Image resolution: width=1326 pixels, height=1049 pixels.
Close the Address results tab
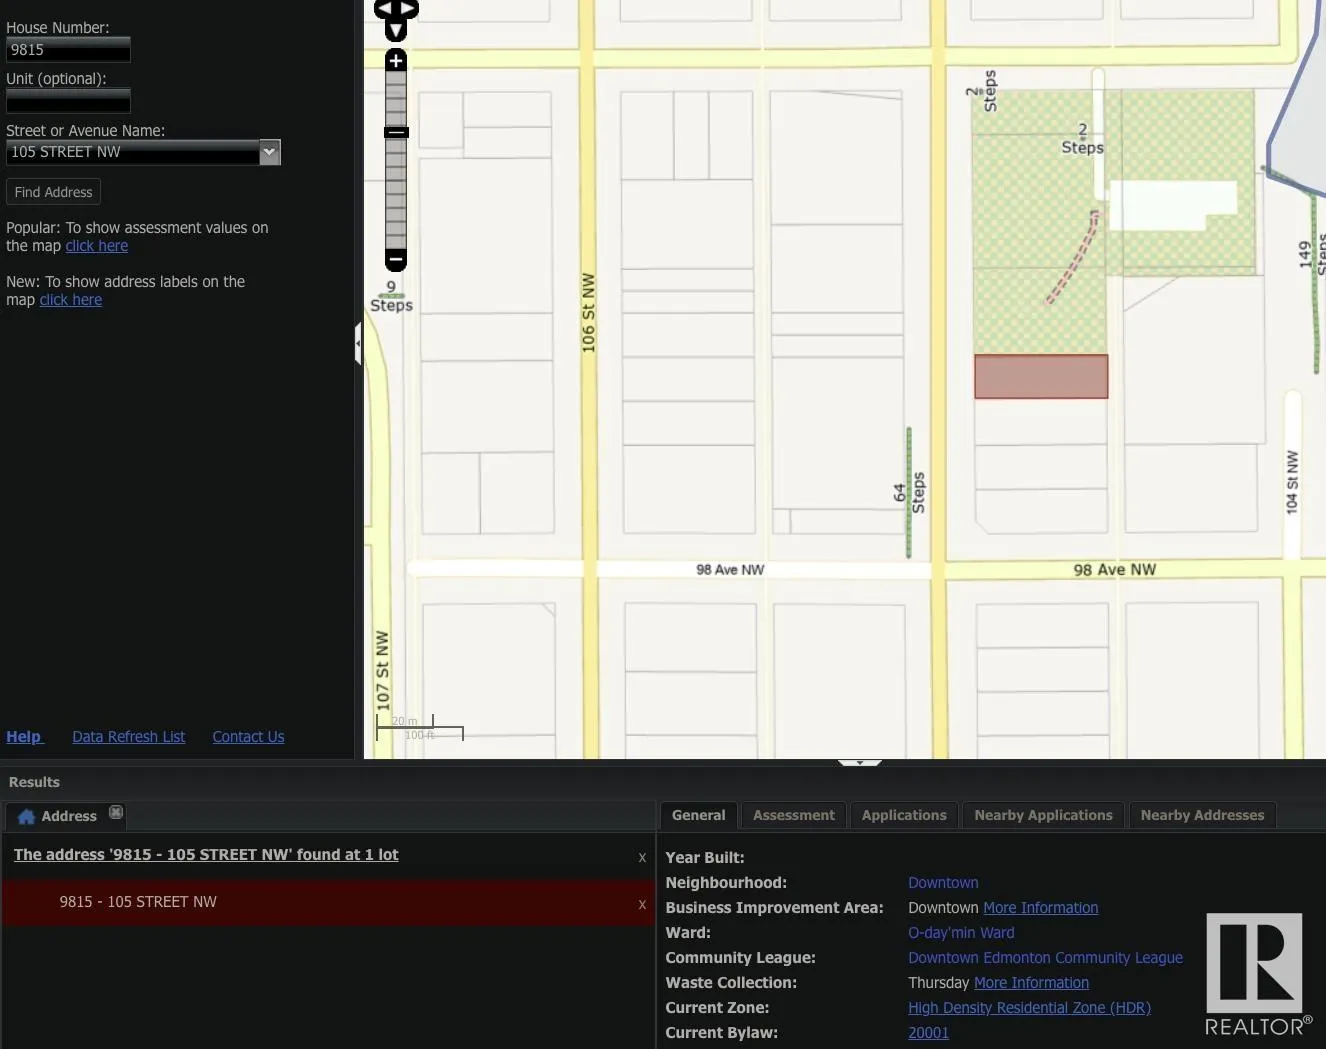coord(116,812)
